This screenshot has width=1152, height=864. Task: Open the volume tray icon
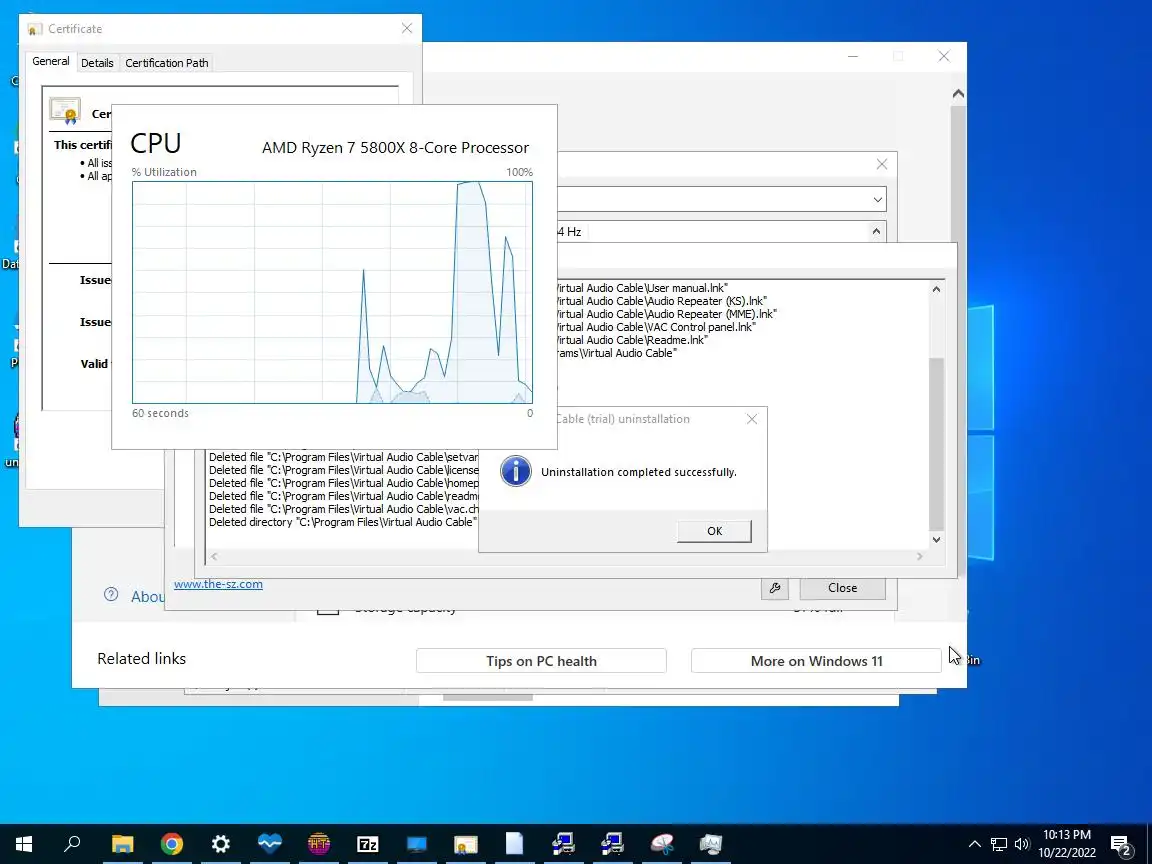pos(1022,843)
